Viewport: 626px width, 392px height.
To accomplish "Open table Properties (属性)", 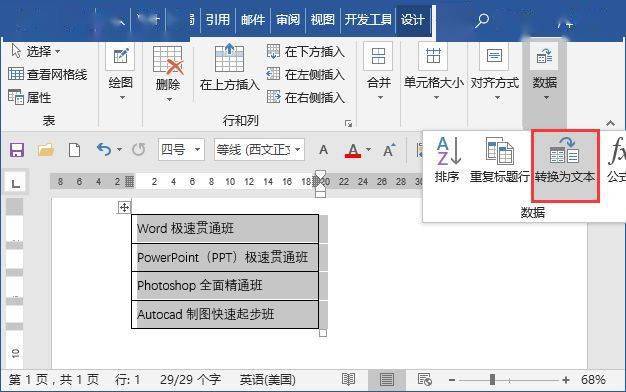I will 30,97.
